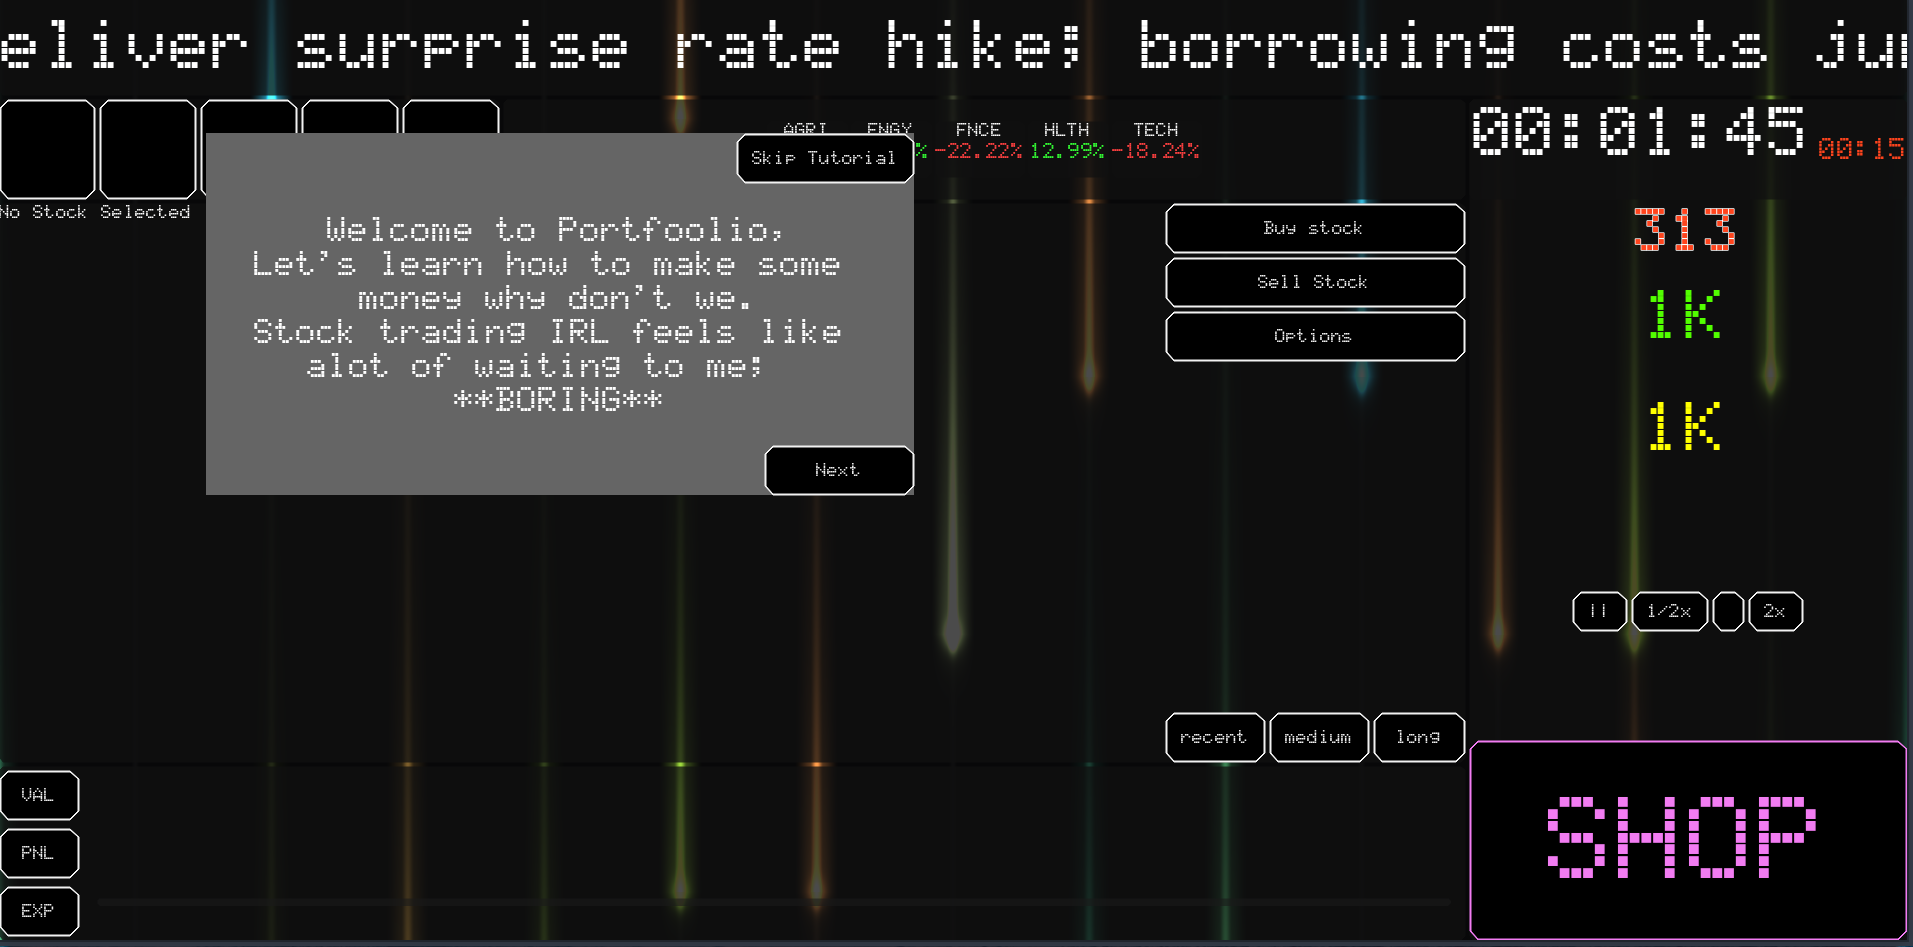Select the VAL view button
This screenshot has height=947, width=1913.
(x=40, y=795)
